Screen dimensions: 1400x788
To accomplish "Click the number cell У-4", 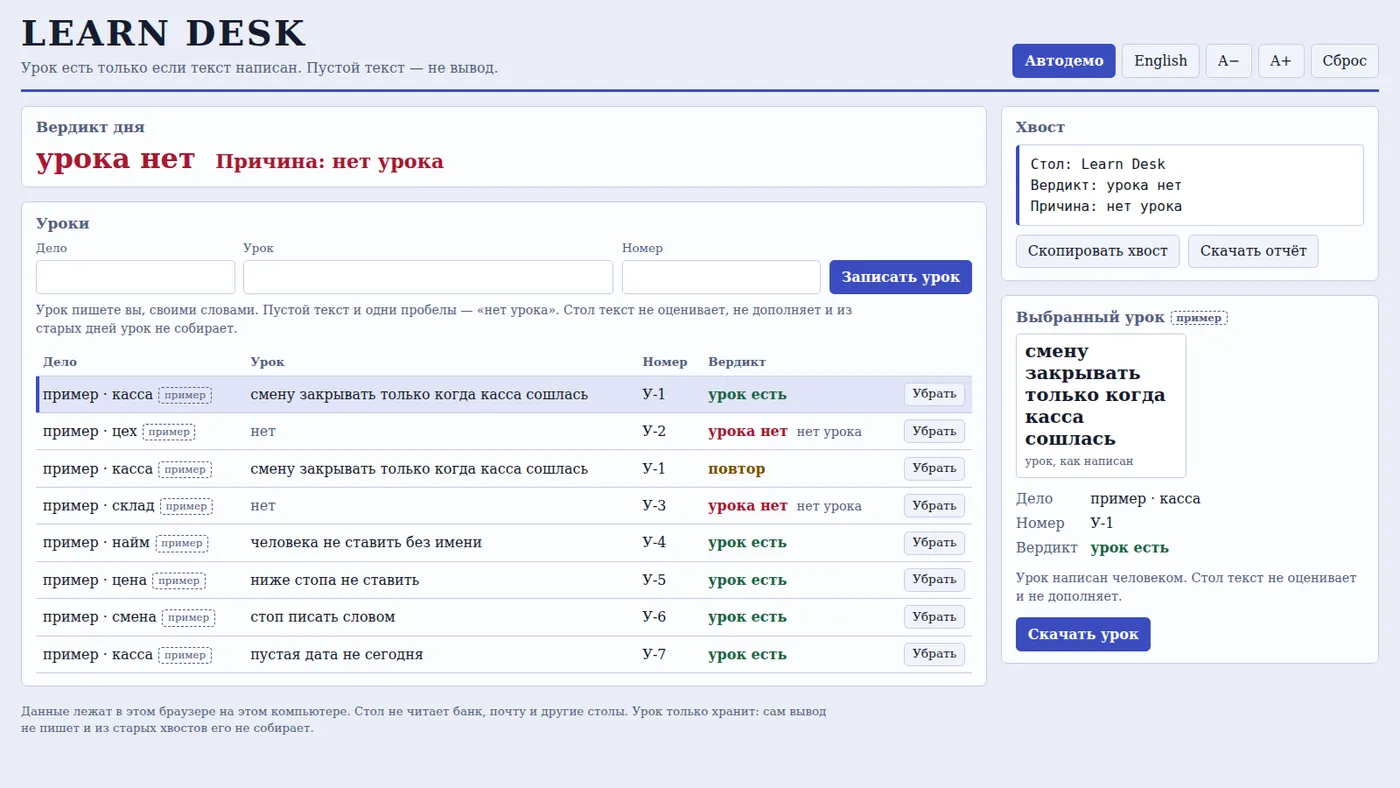I will point(654,543).
